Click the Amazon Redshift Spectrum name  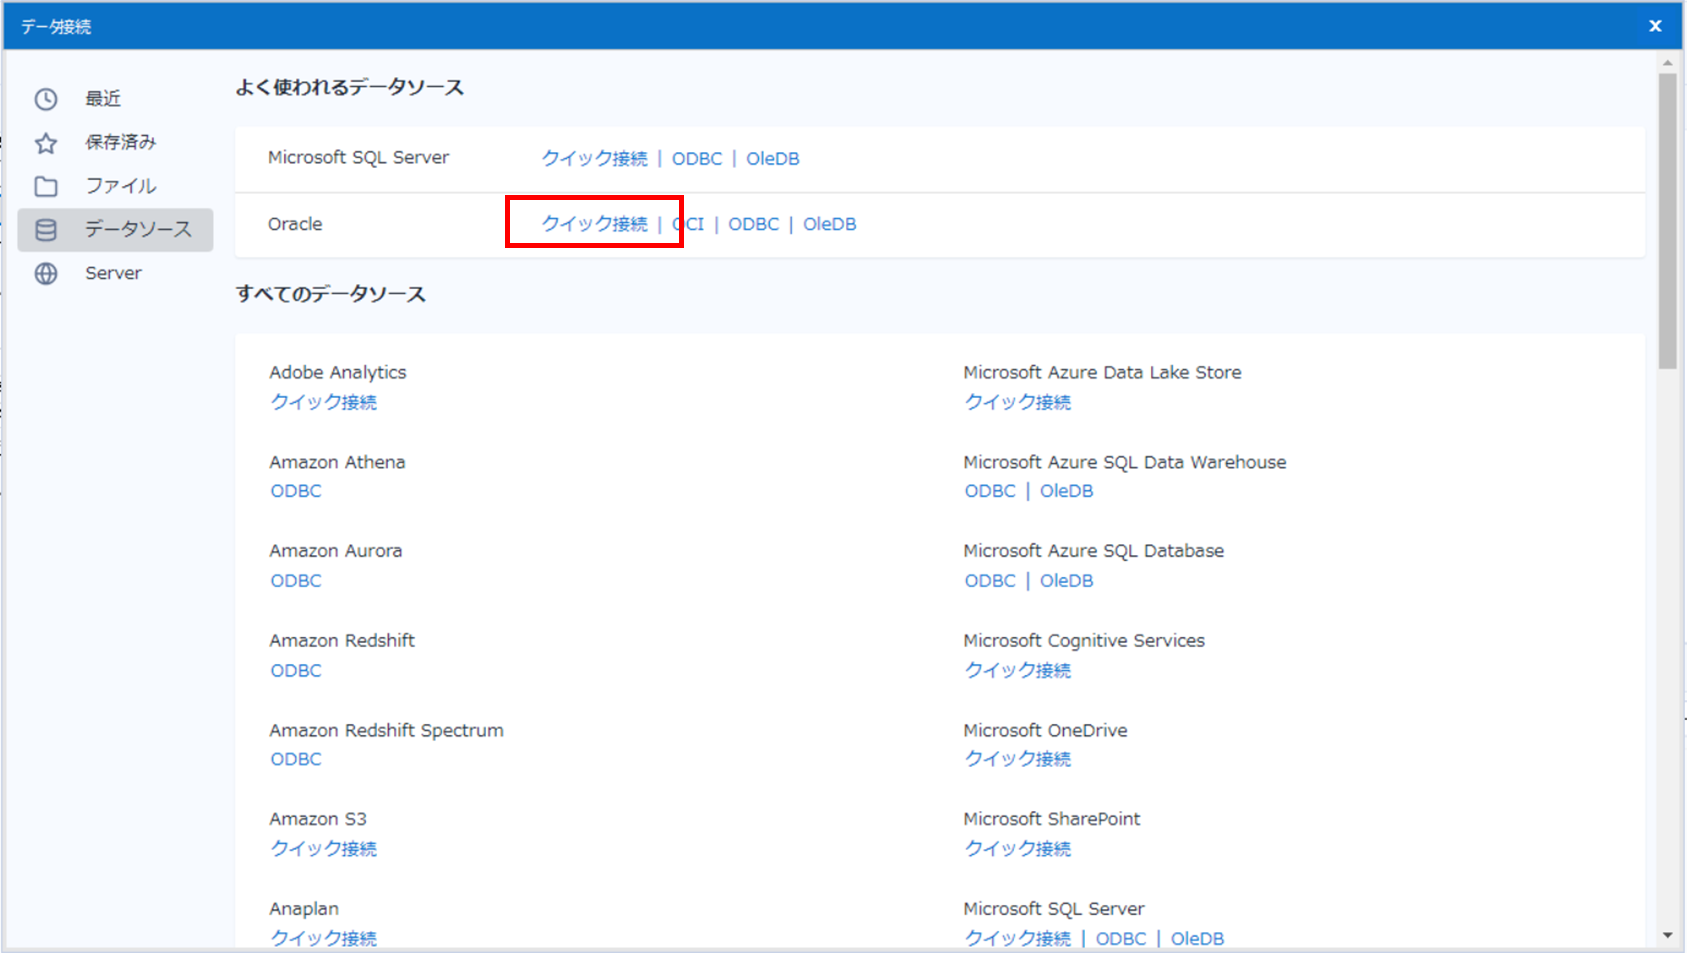click(386, 730)
